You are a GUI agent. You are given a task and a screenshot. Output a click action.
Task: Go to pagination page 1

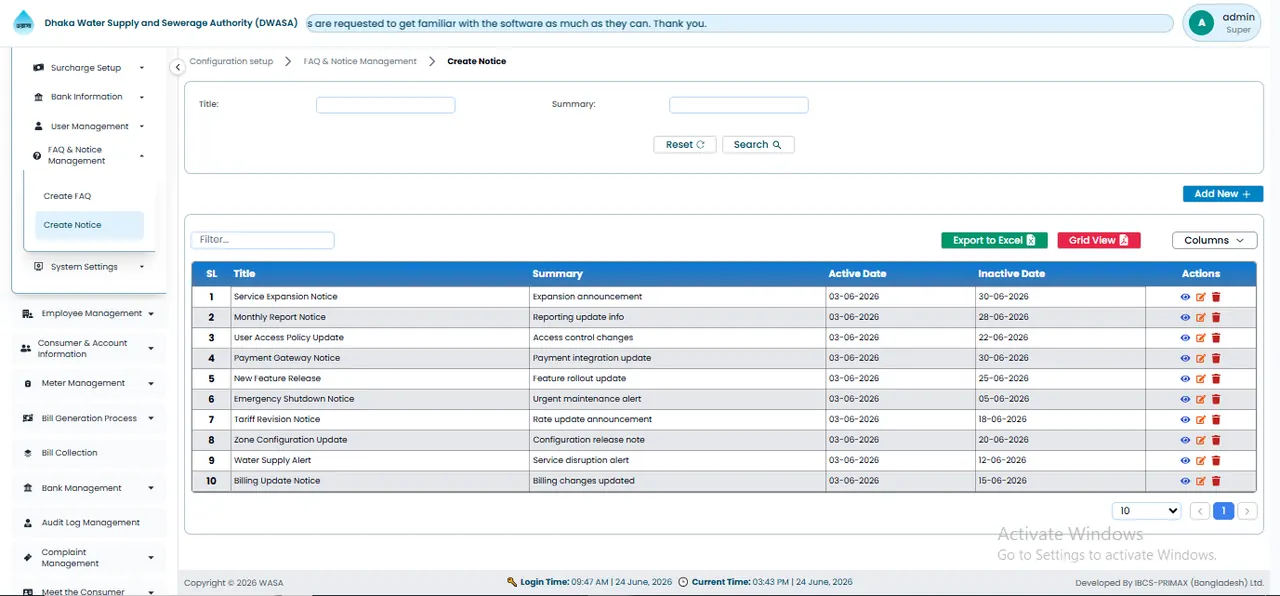1223,511
